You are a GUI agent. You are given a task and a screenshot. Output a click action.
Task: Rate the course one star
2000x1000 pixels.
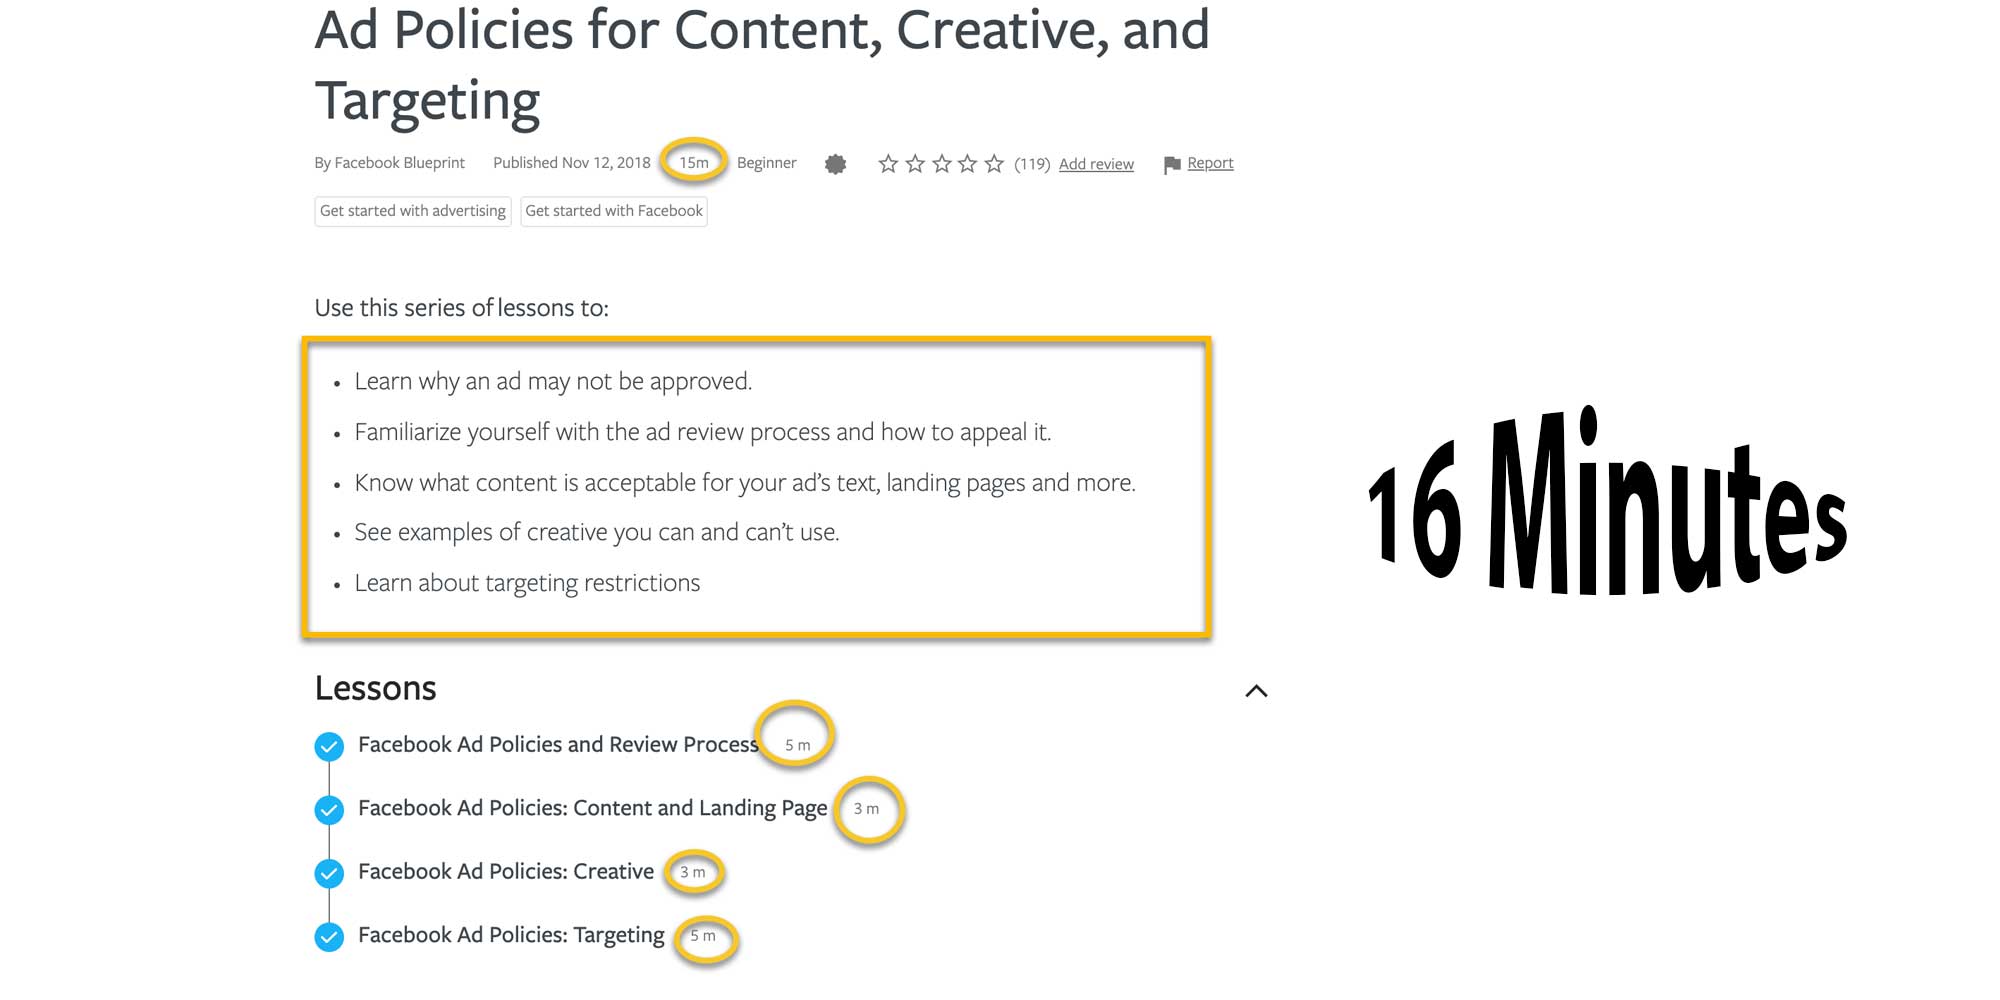pos(888,164)
